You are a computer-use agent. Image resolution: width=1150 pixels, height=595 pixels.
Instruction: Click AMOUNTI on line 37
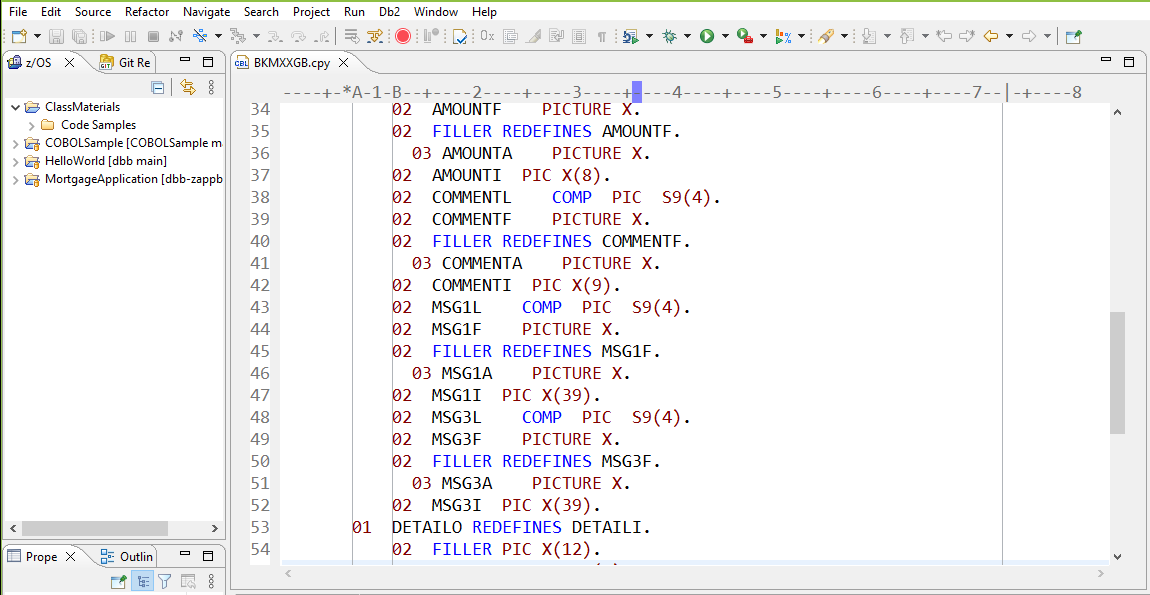tap(466, 175)
